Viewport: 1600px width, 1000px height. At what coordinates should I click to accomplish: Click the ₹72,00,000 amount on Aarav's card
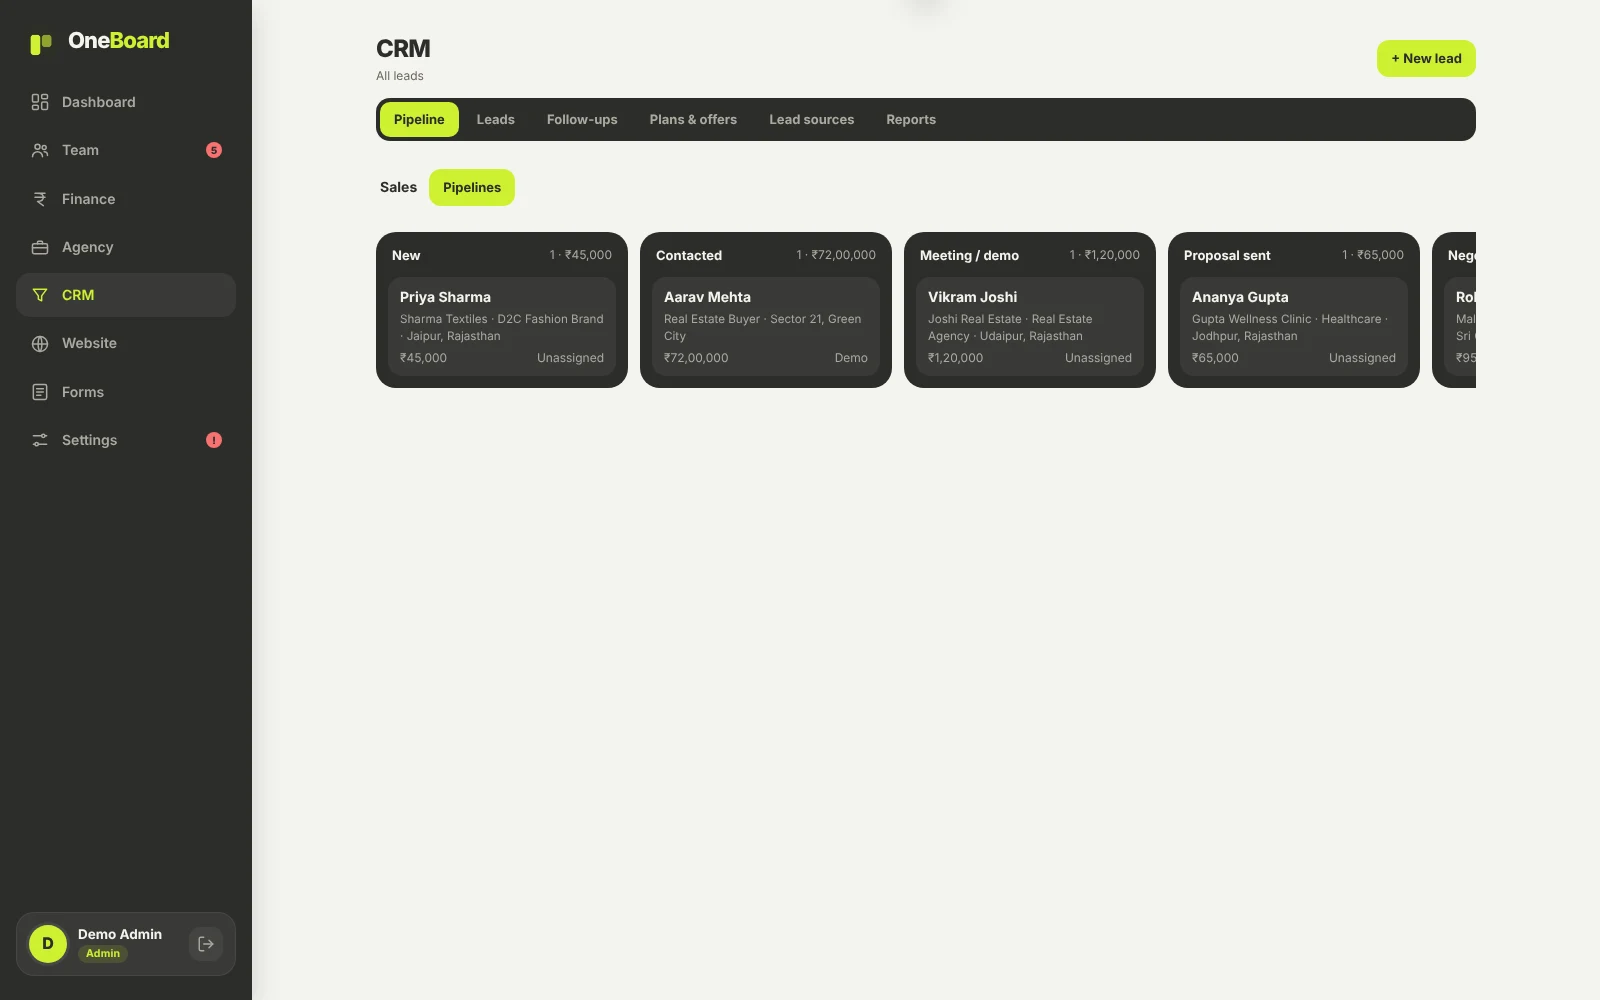696,358
